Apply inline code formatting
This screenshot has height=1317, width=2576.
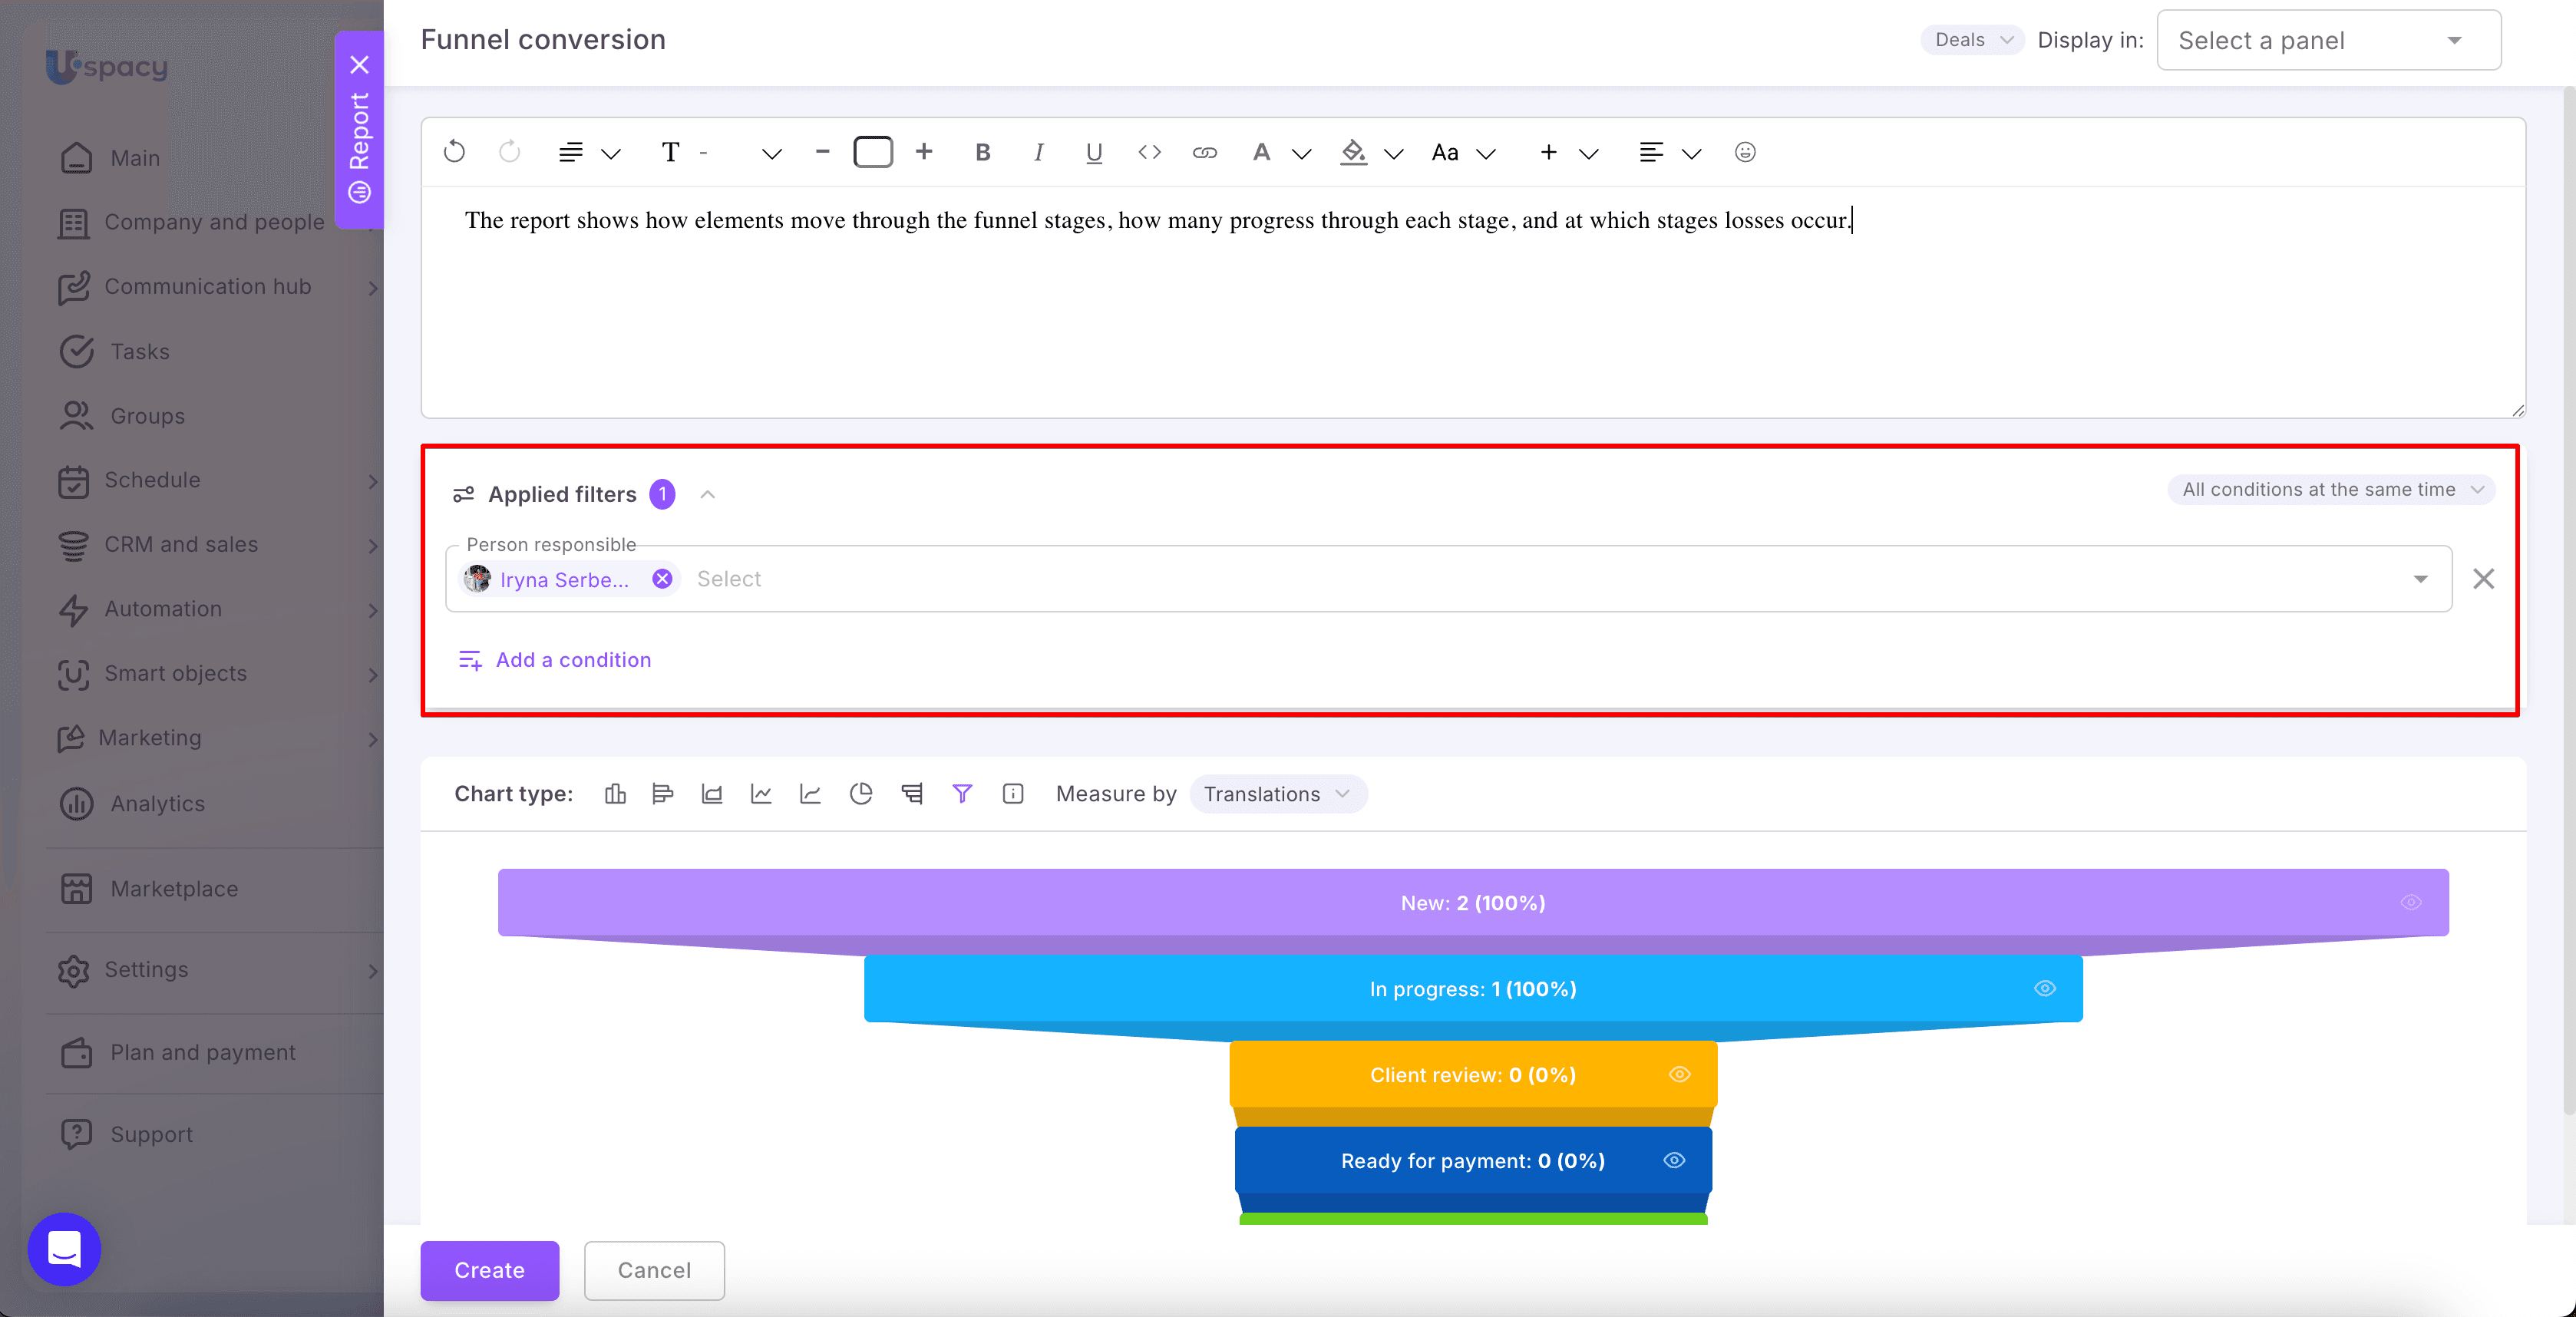click(x=1149, y=152)
